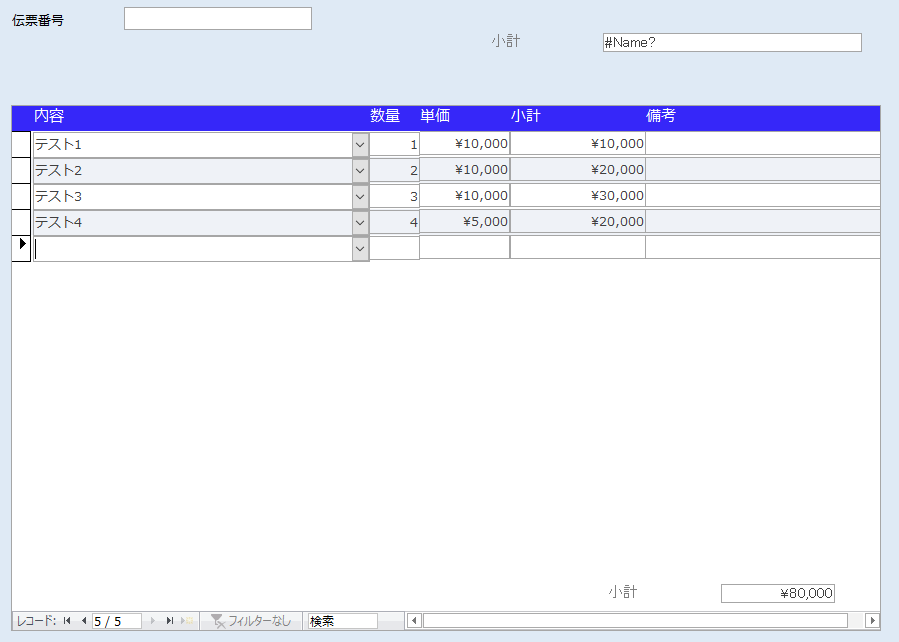Viewport: 899px width, 642px height.
Task: Click the new row selector with arrow marker
Action: tap(21, 248)
